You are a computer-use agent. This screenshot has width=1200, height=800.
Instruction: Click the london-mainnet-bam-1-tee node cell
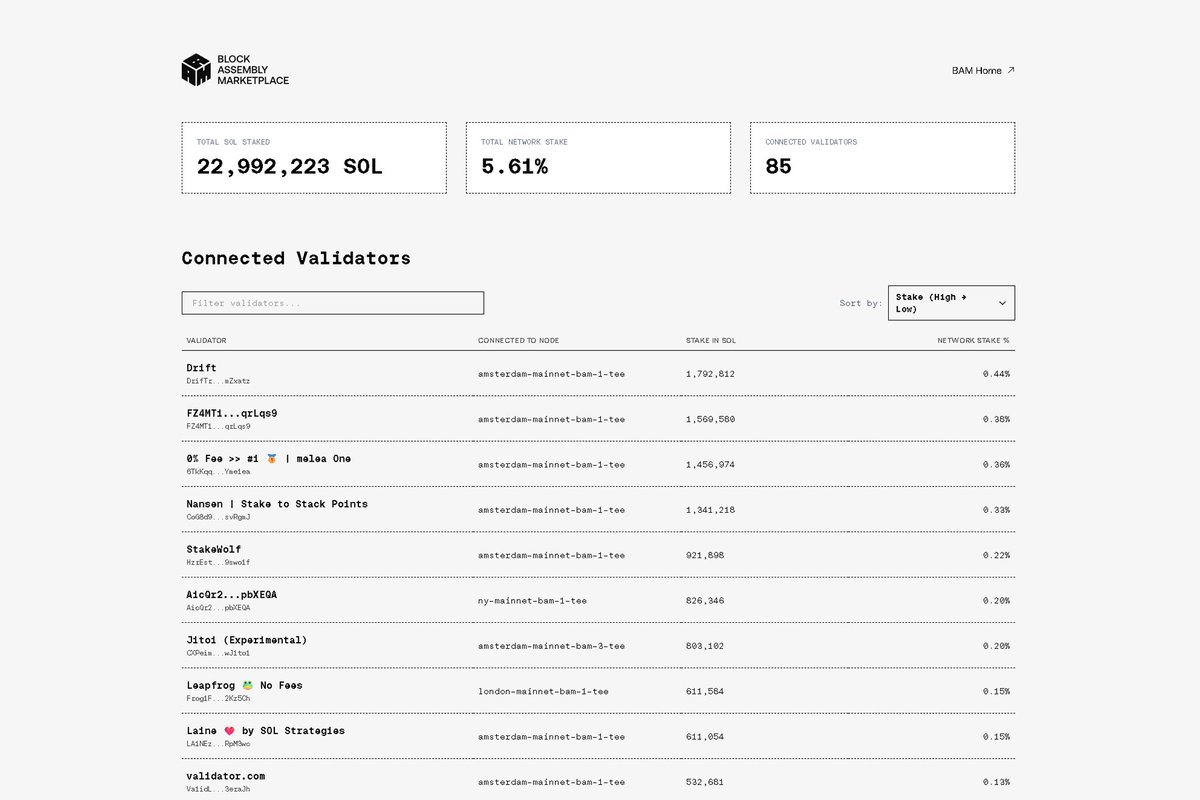click(543, 691)
